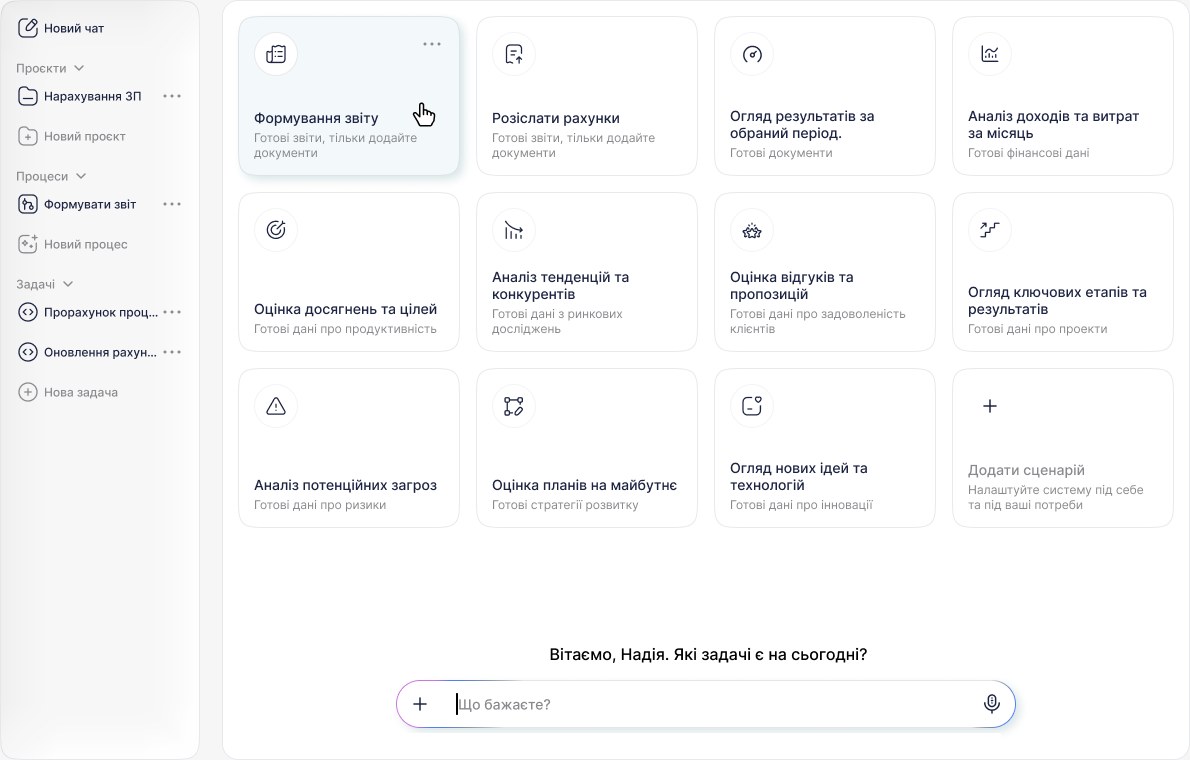Click the icon on Огляд нових ідей card

coord(752,406)
